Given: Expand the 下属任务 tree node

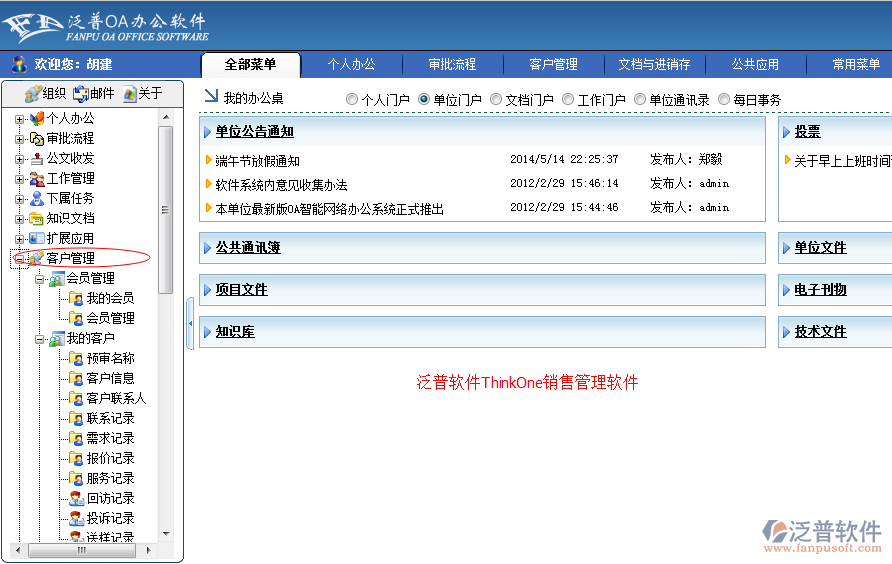Looking at the screenshot, I should pyautogui.click(x=19, y=199).
